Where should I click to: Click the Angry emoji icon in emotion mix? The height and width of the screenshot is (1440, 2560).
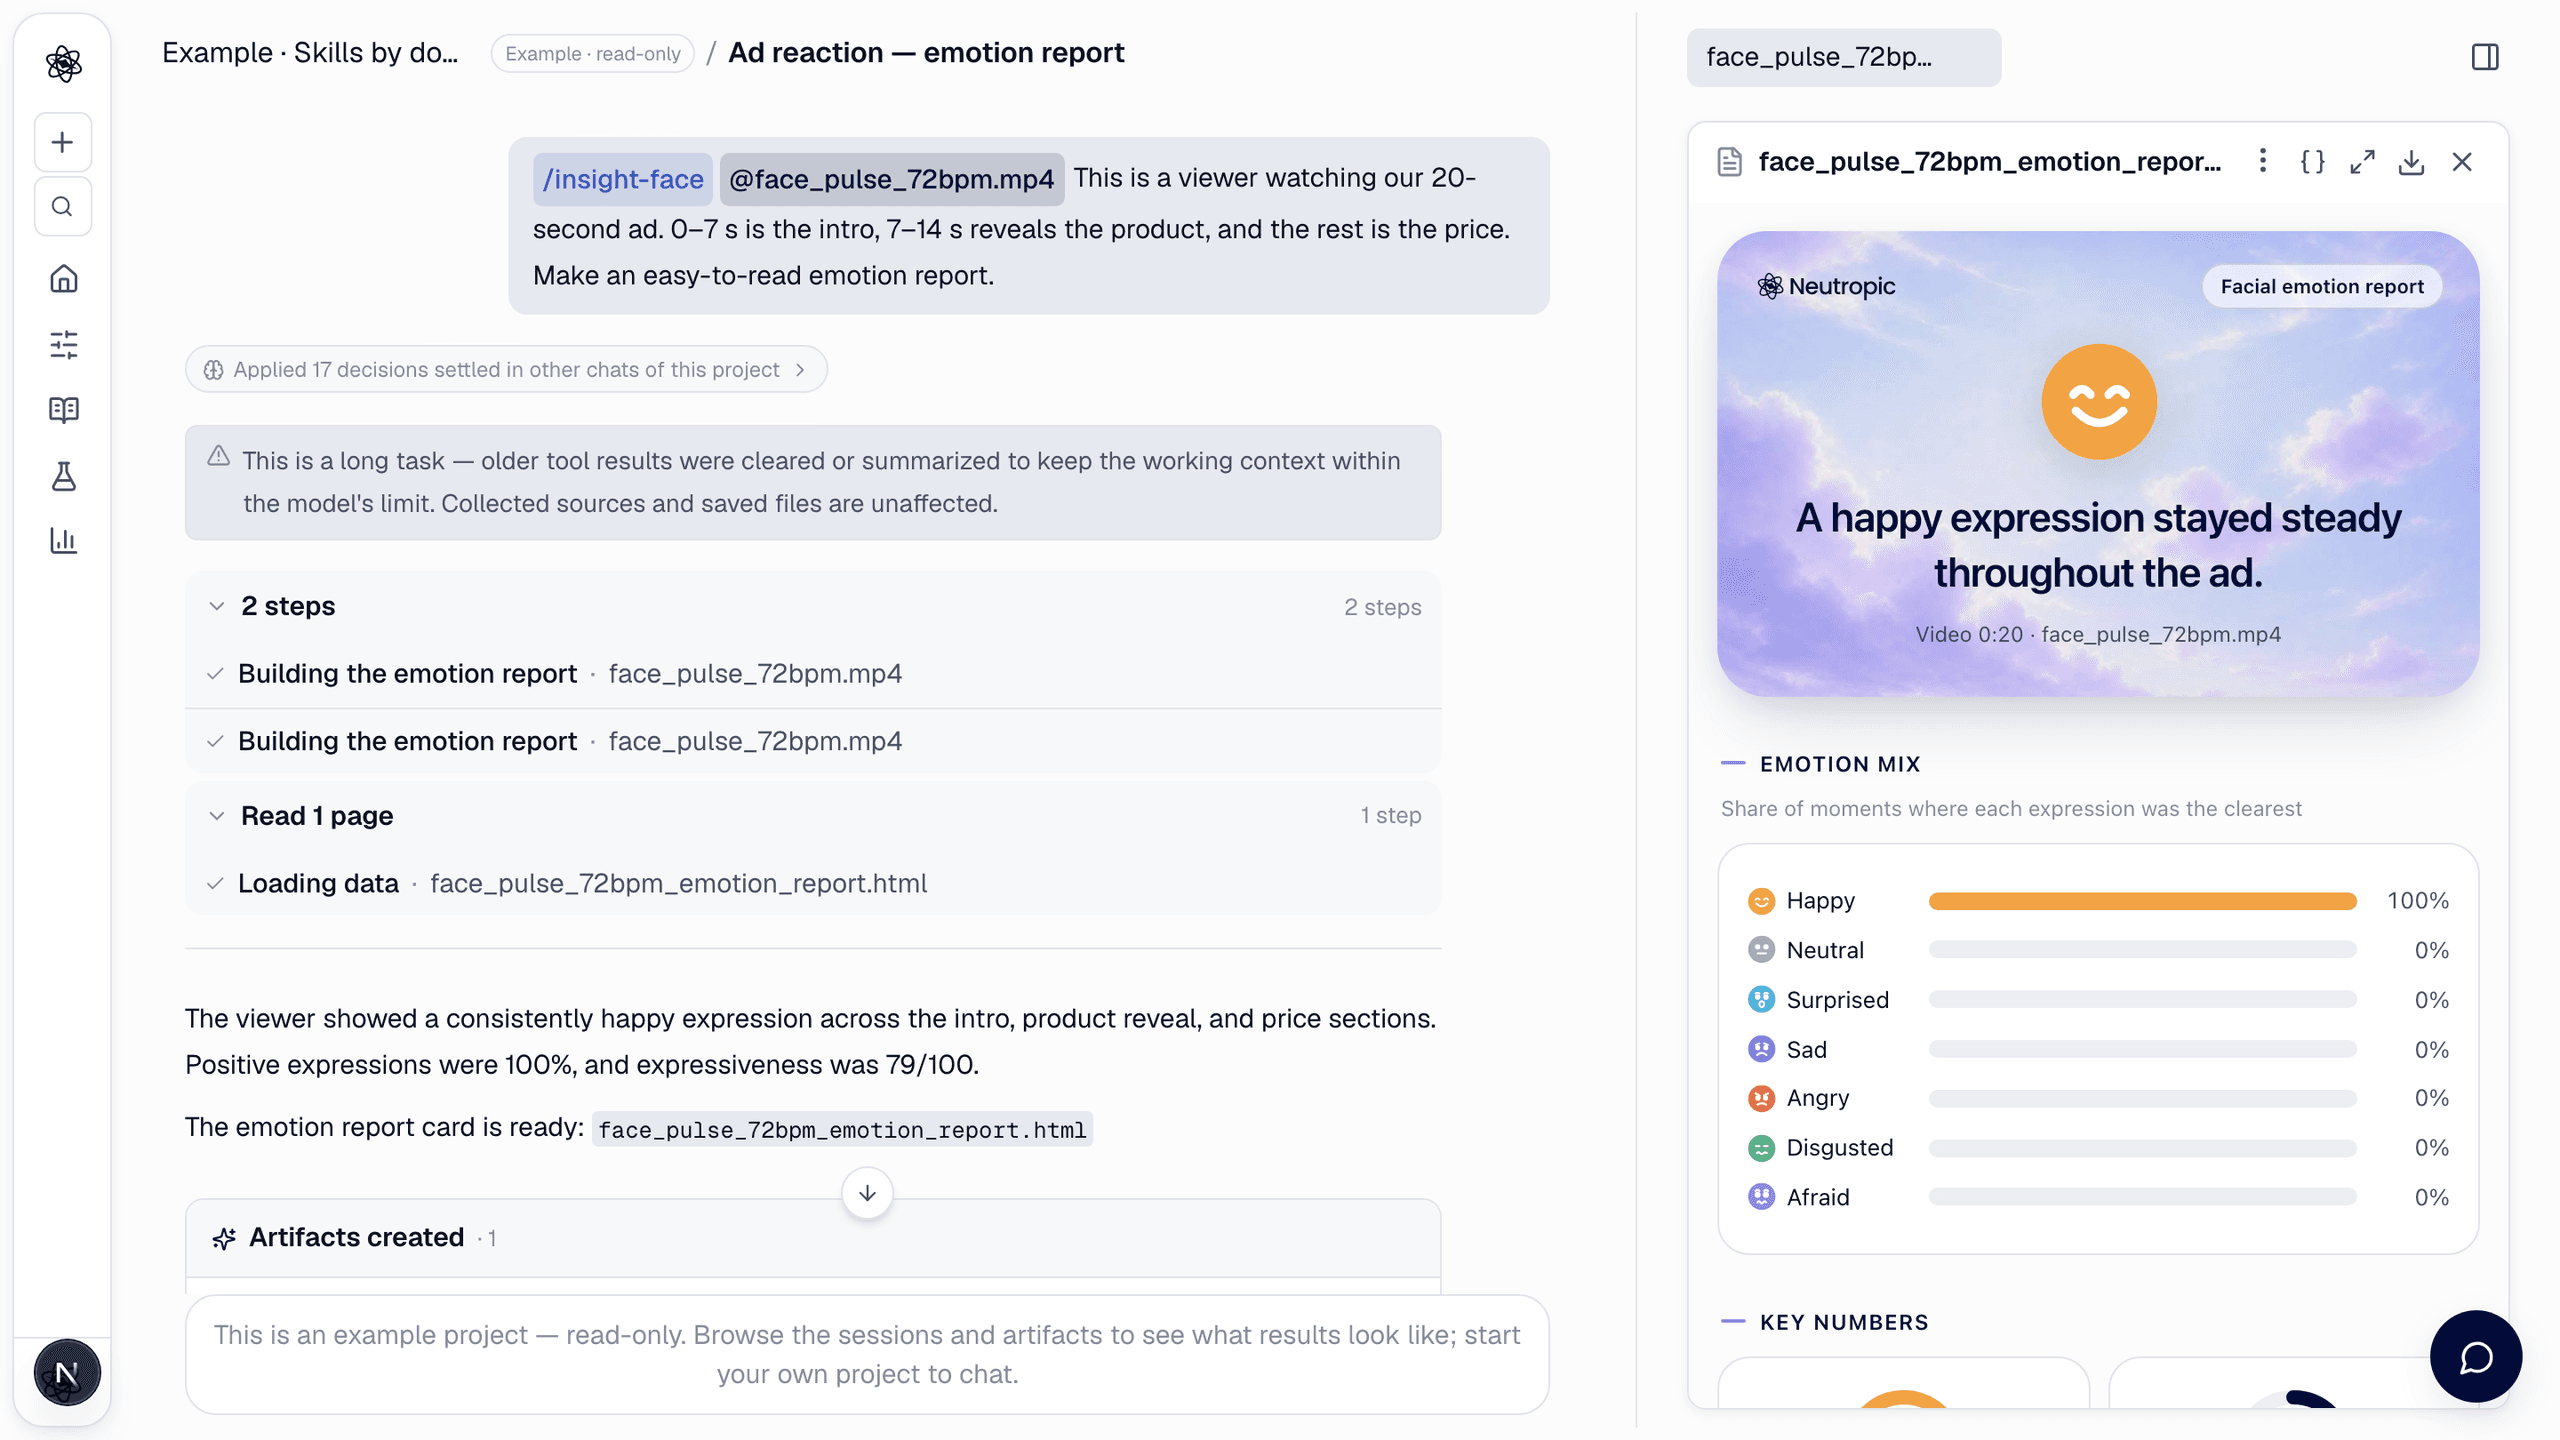[x=1761, y=1098]
